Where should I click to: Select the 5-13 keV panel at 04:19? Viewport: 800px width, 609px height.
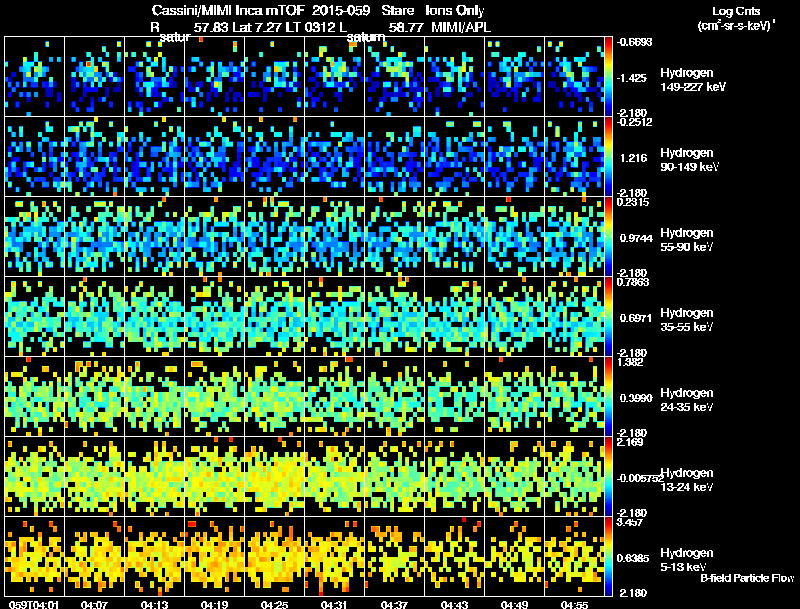215,556
